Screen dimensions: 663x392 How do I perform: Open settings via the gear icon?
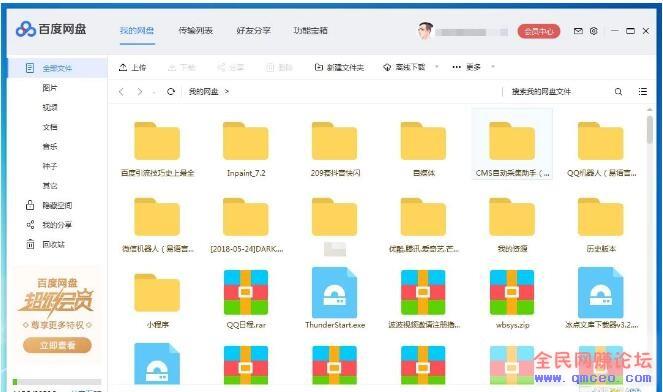tap(594, 31)
